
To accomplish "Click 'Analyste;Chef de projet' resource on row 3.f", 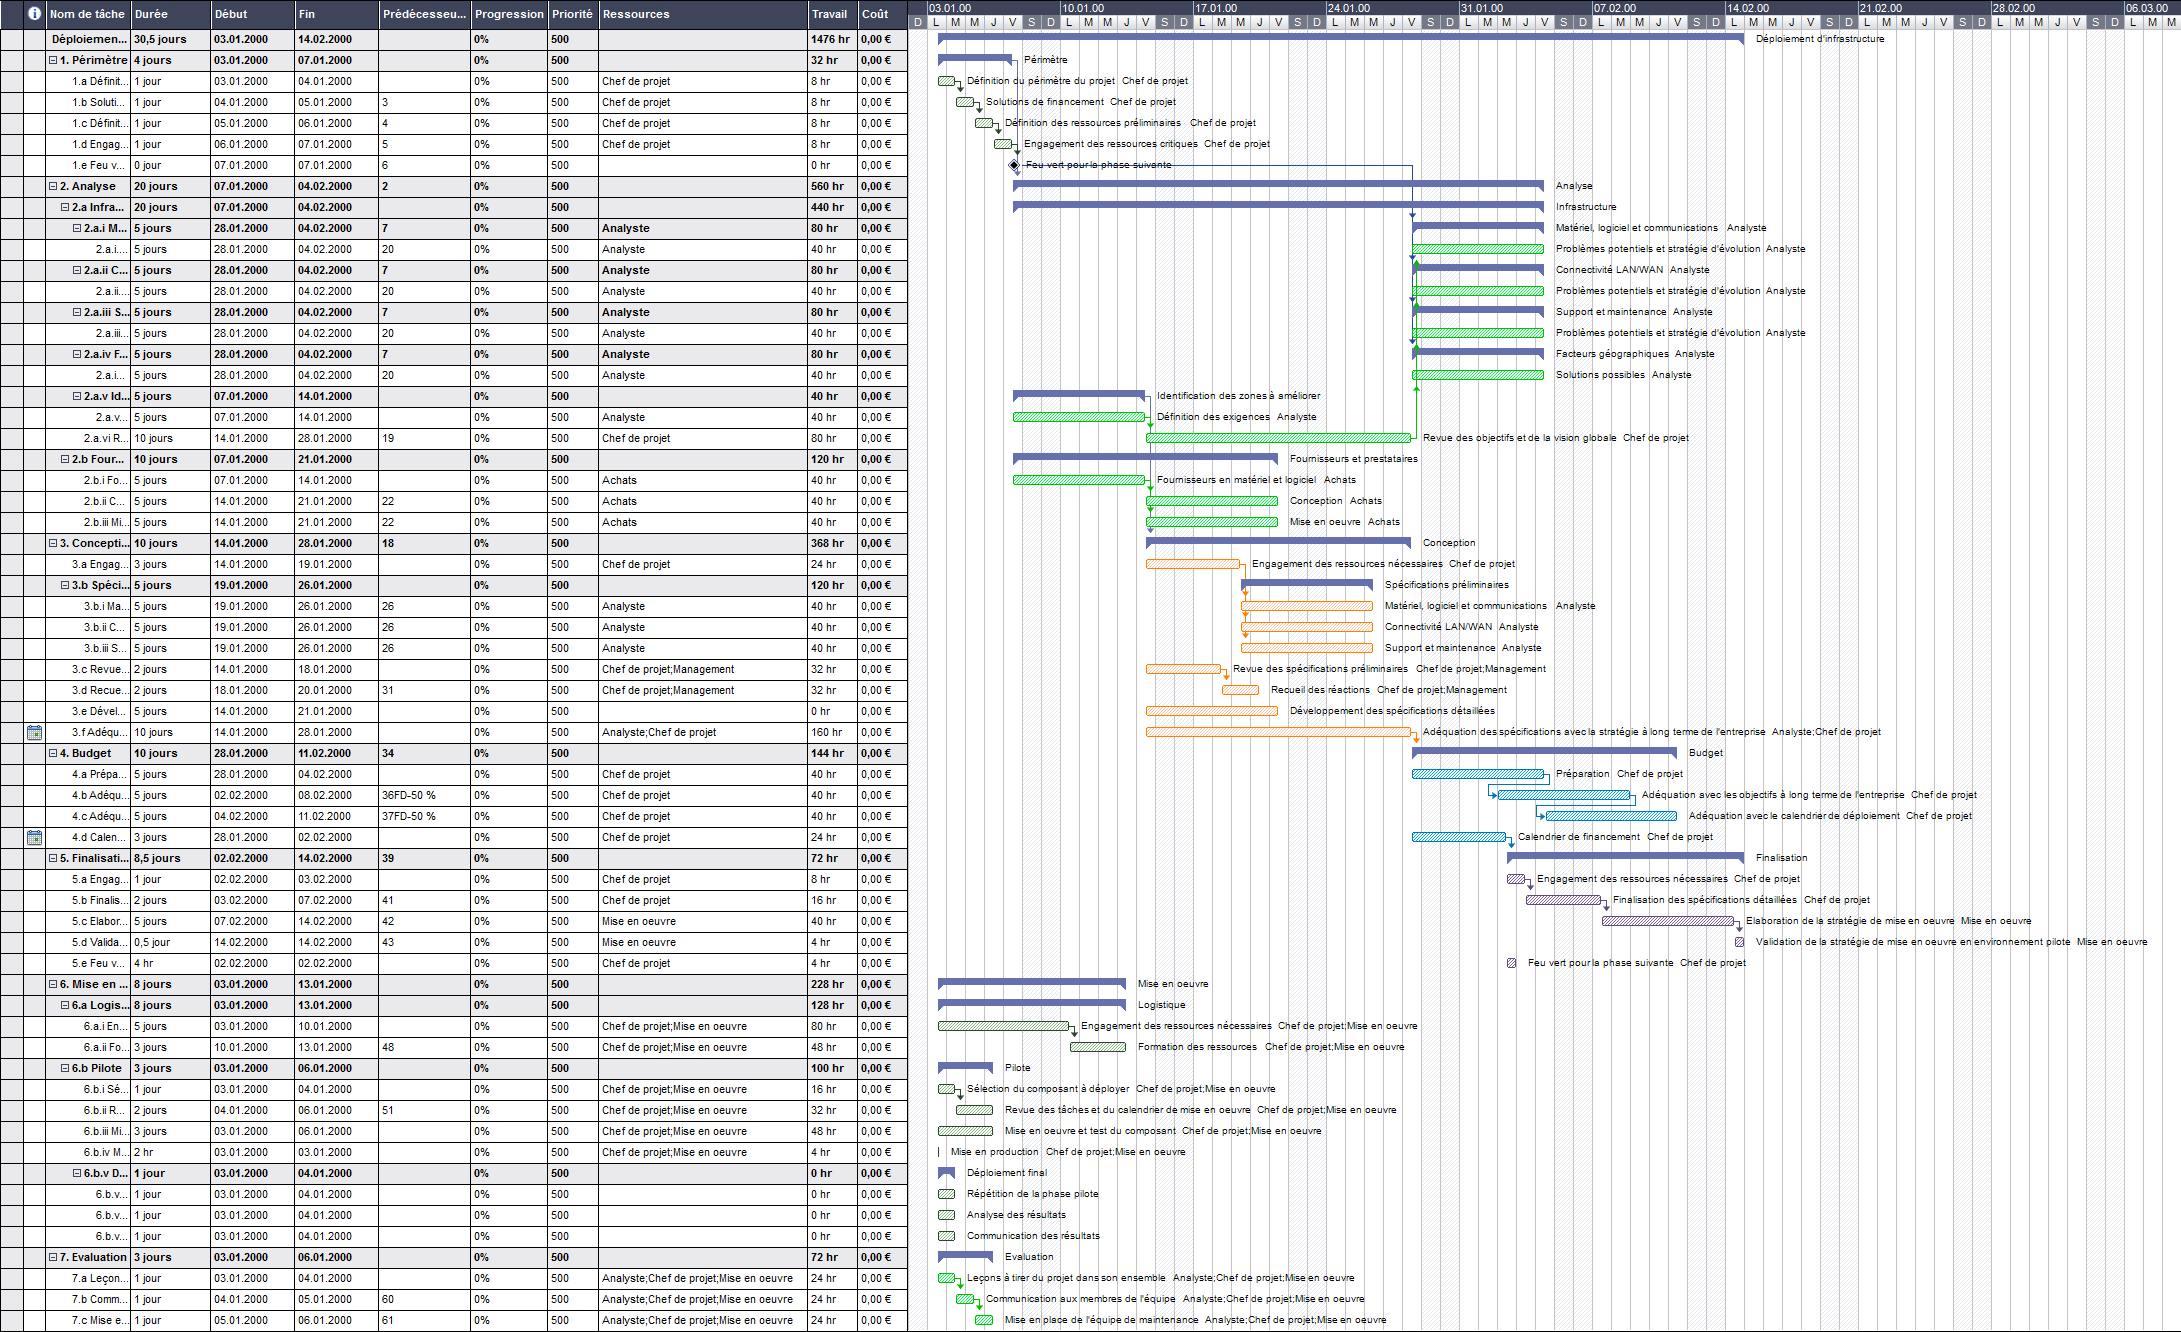I will click(x=703, y=732).
